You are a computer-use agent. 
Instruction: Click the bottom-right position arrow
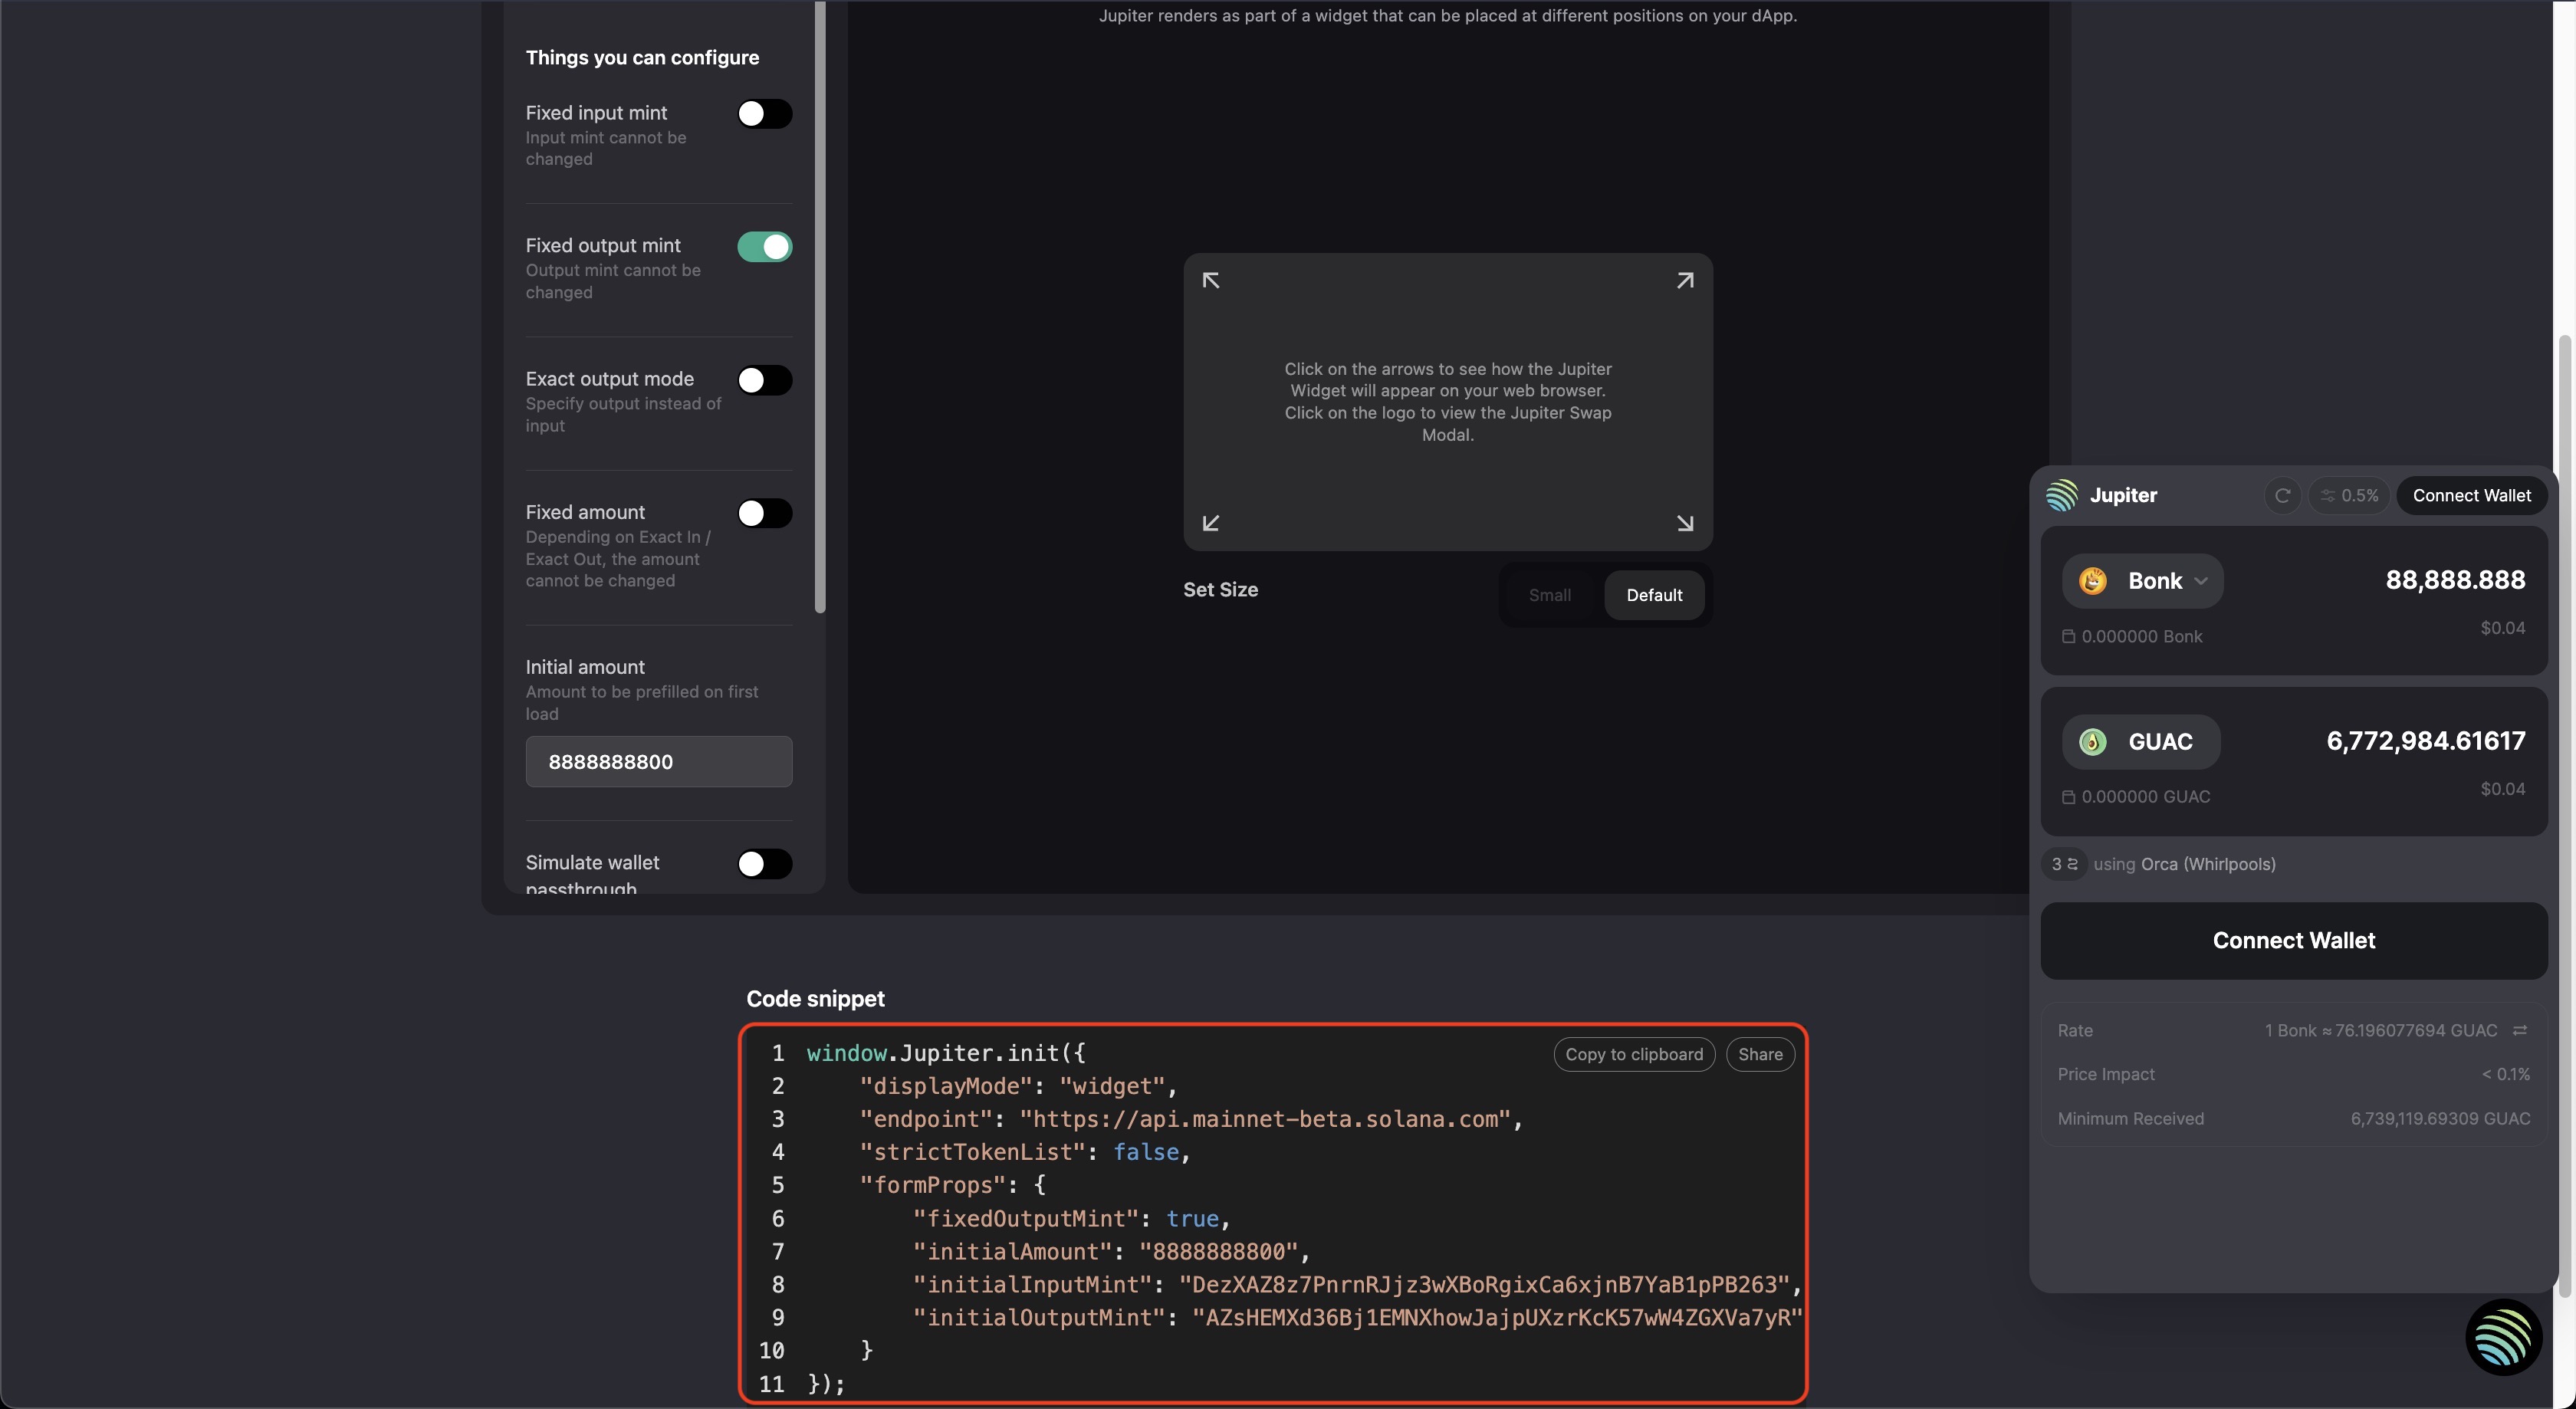(1685, 523)
